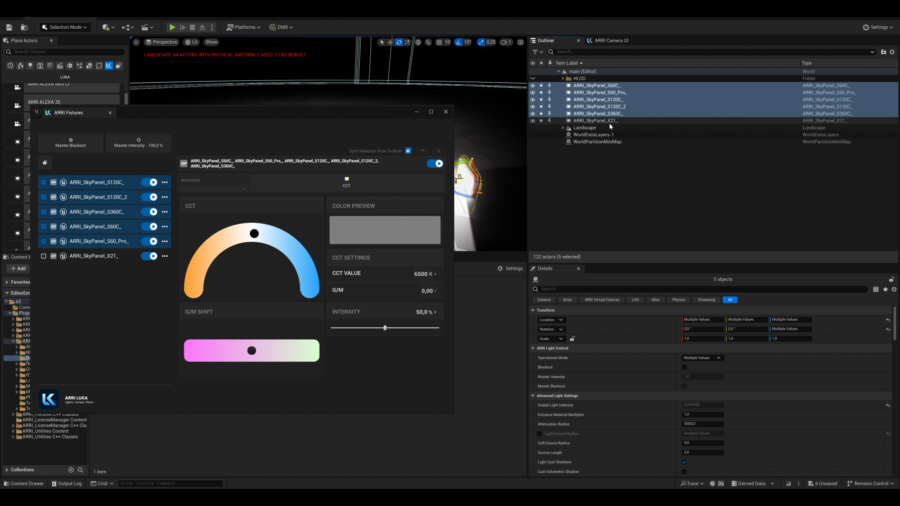Screen dimensions: 900x506
Task: Toggle power switch for ARRI_SkyPanel_S60_Pro_ fixture
Action: click(149, 241)
